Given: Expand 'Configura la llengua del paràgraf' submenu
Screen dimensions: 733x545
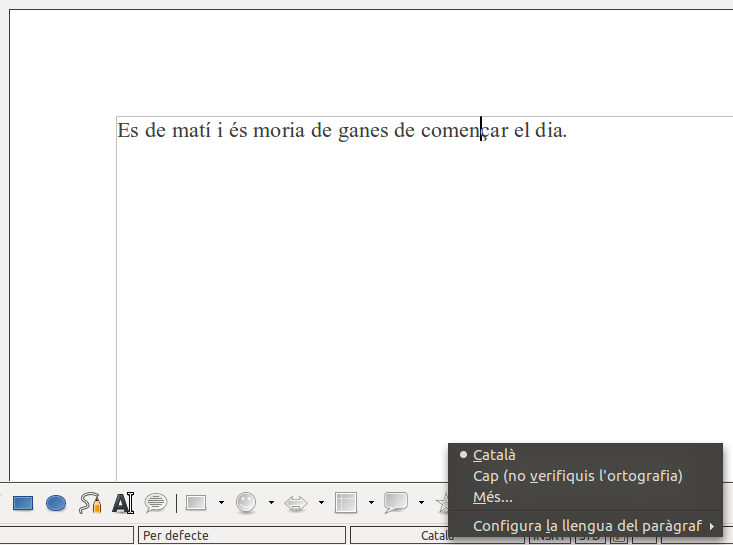Looking at the screenshot, I should coord(590,526).
